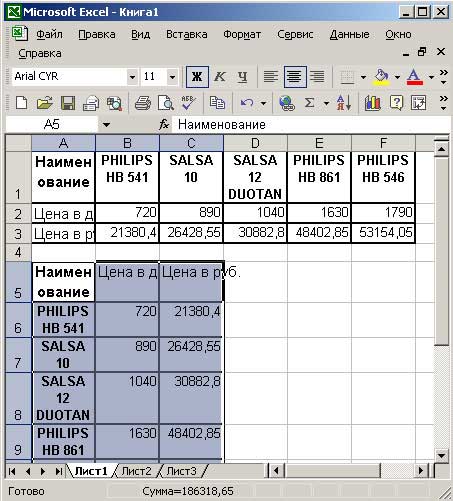Click the e-mail/permission icon next to Save
Viewport: 453px width, 501px height.
[x=91, y=103]
